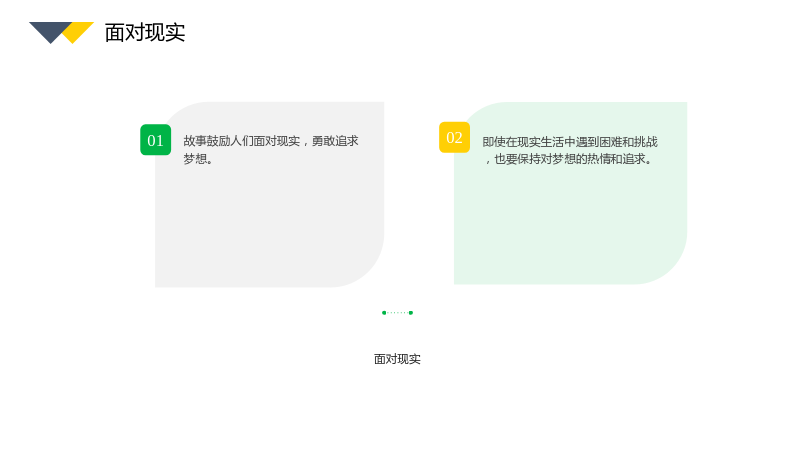Viewport: 800px width, 450px height.
Task: Click the green 01 number badge
Action: [x=156, y=140]
